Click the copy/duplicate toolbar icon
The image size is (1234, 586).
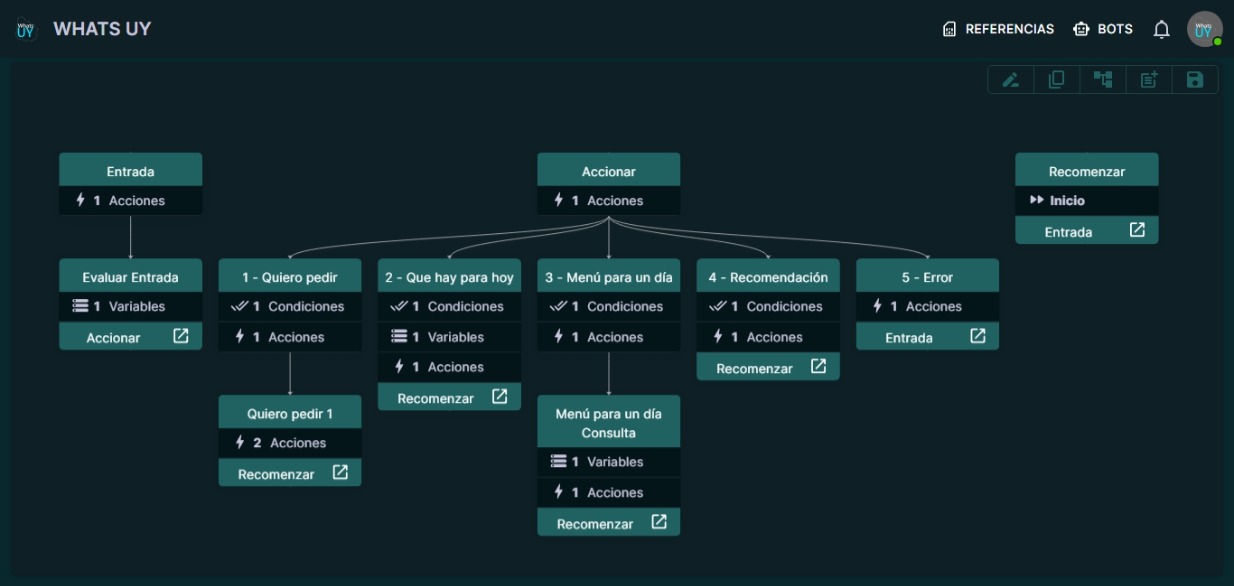(x=1056, y=80)
